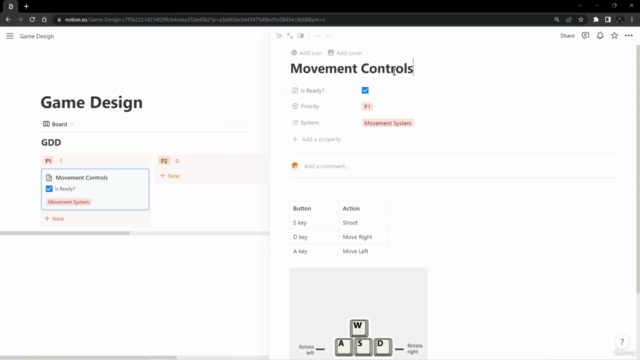Viewport: 640px width, 360px height.
Task: Click the GDD database title
Action: coord(51,142)
